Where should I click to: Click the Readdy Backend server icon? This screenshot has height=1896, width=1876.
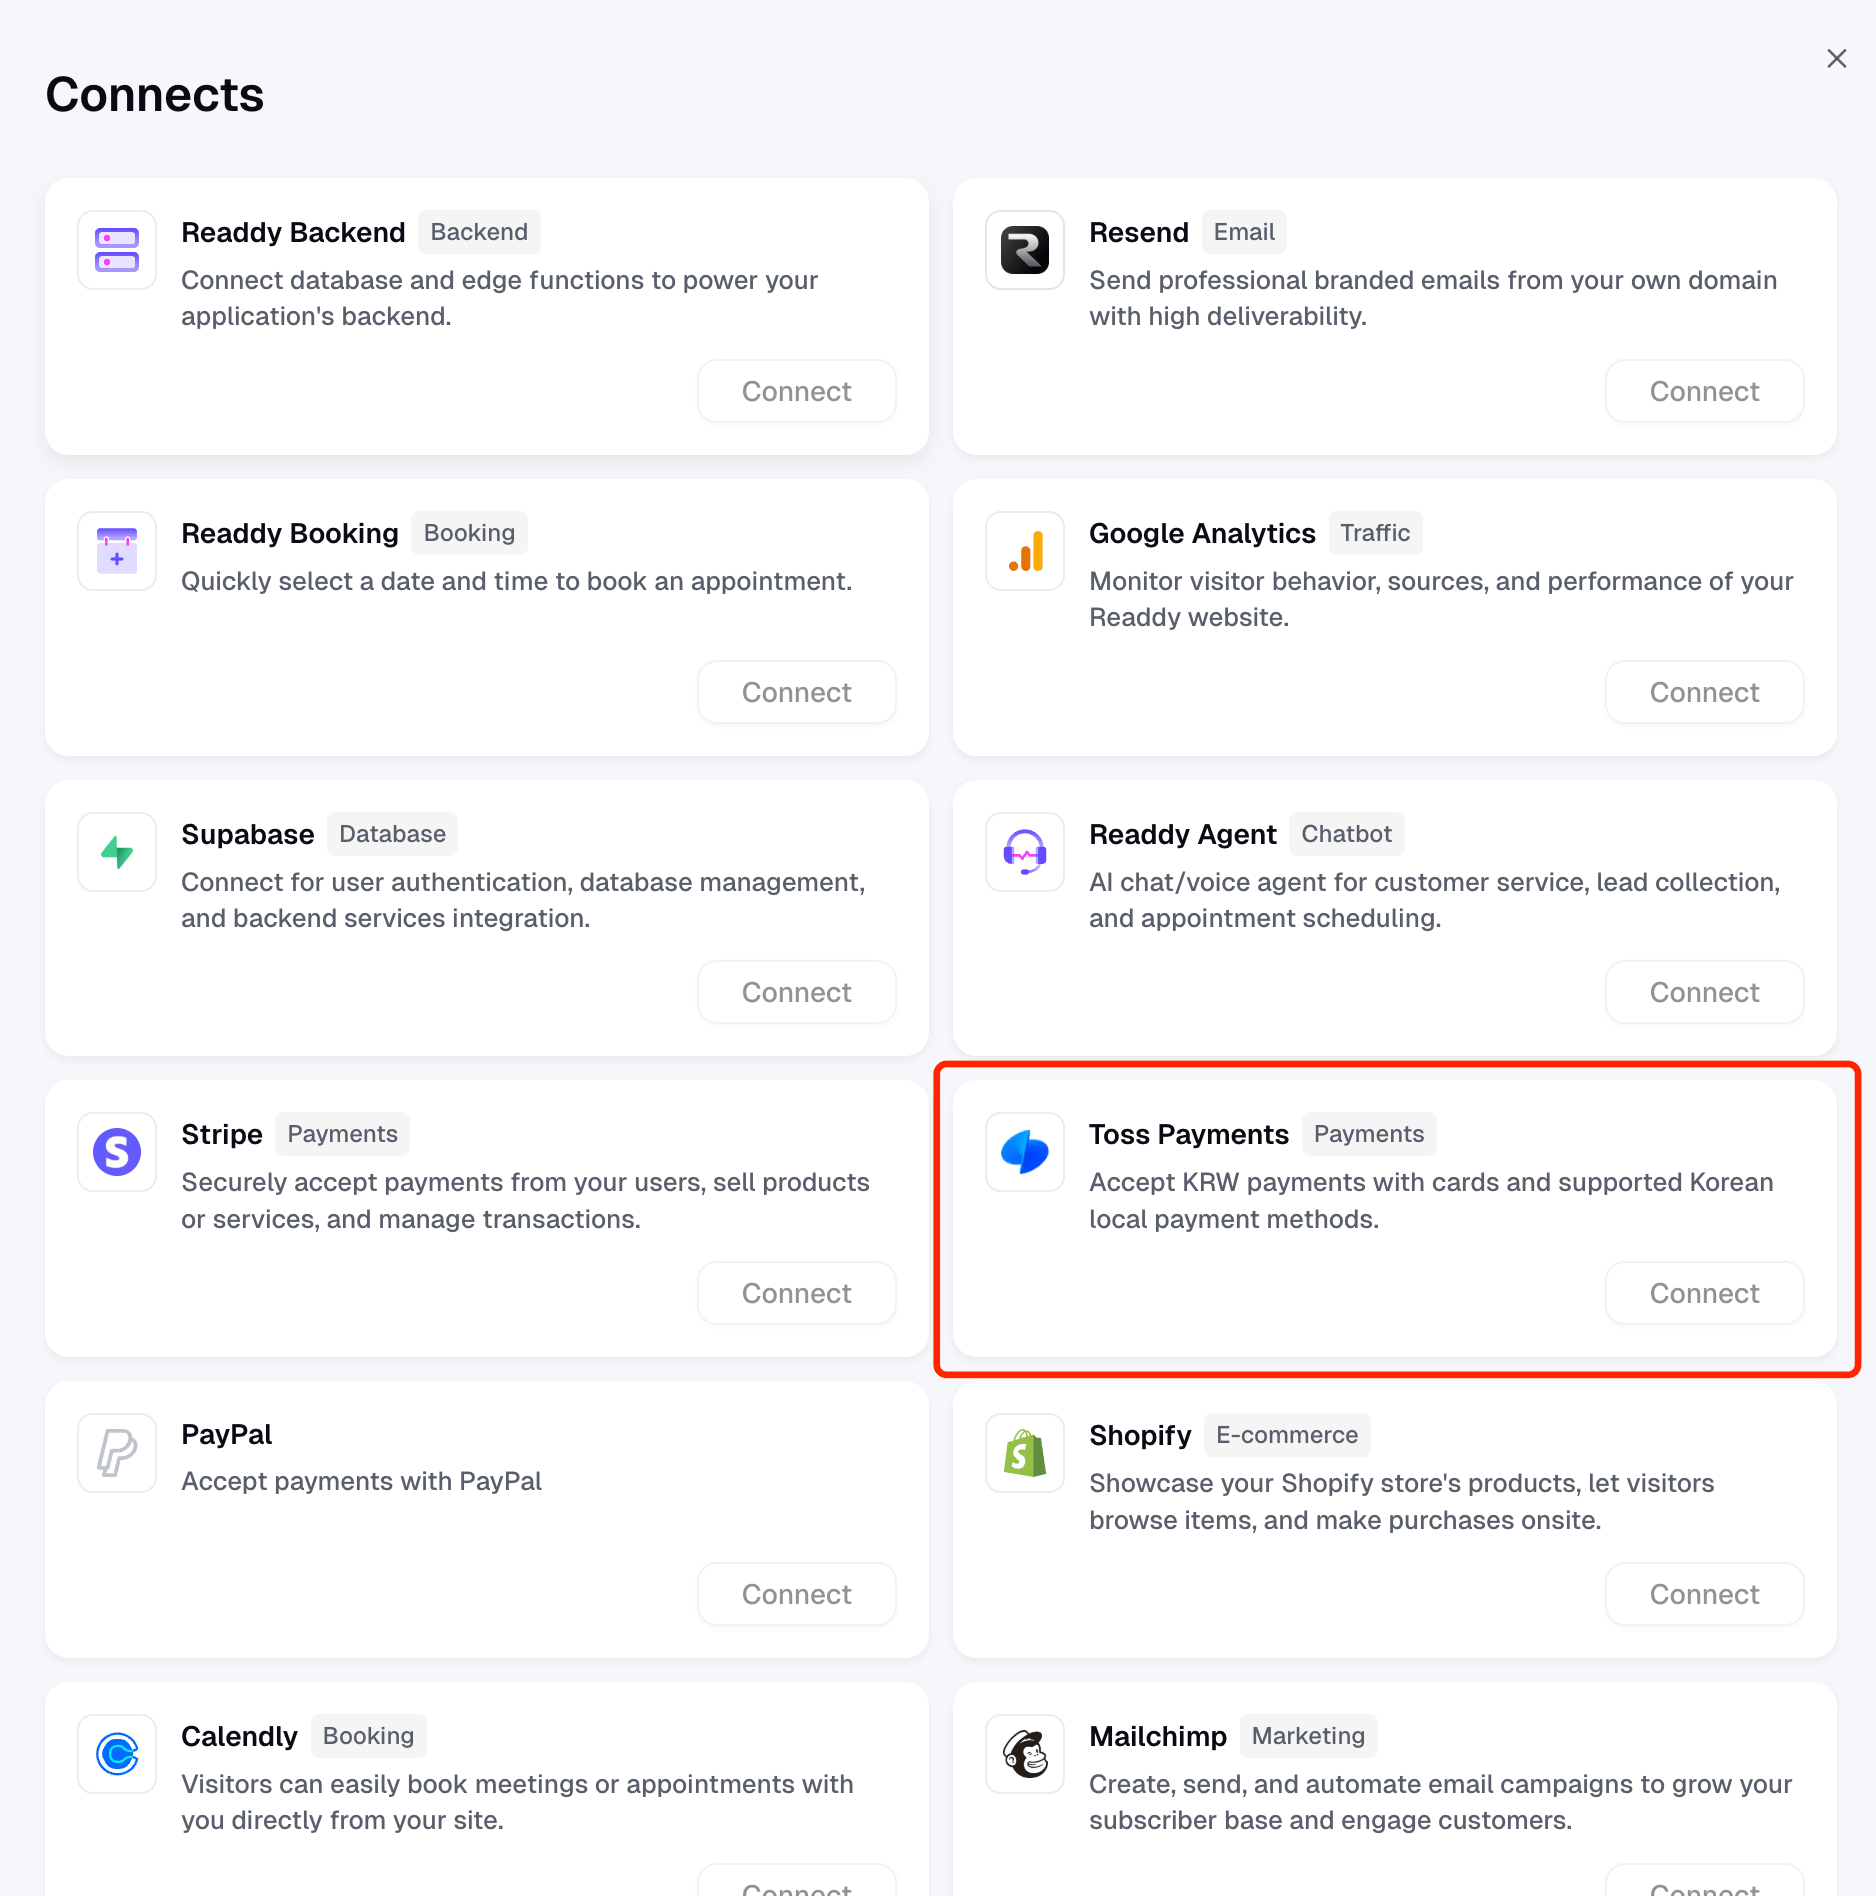pos(117,250)
